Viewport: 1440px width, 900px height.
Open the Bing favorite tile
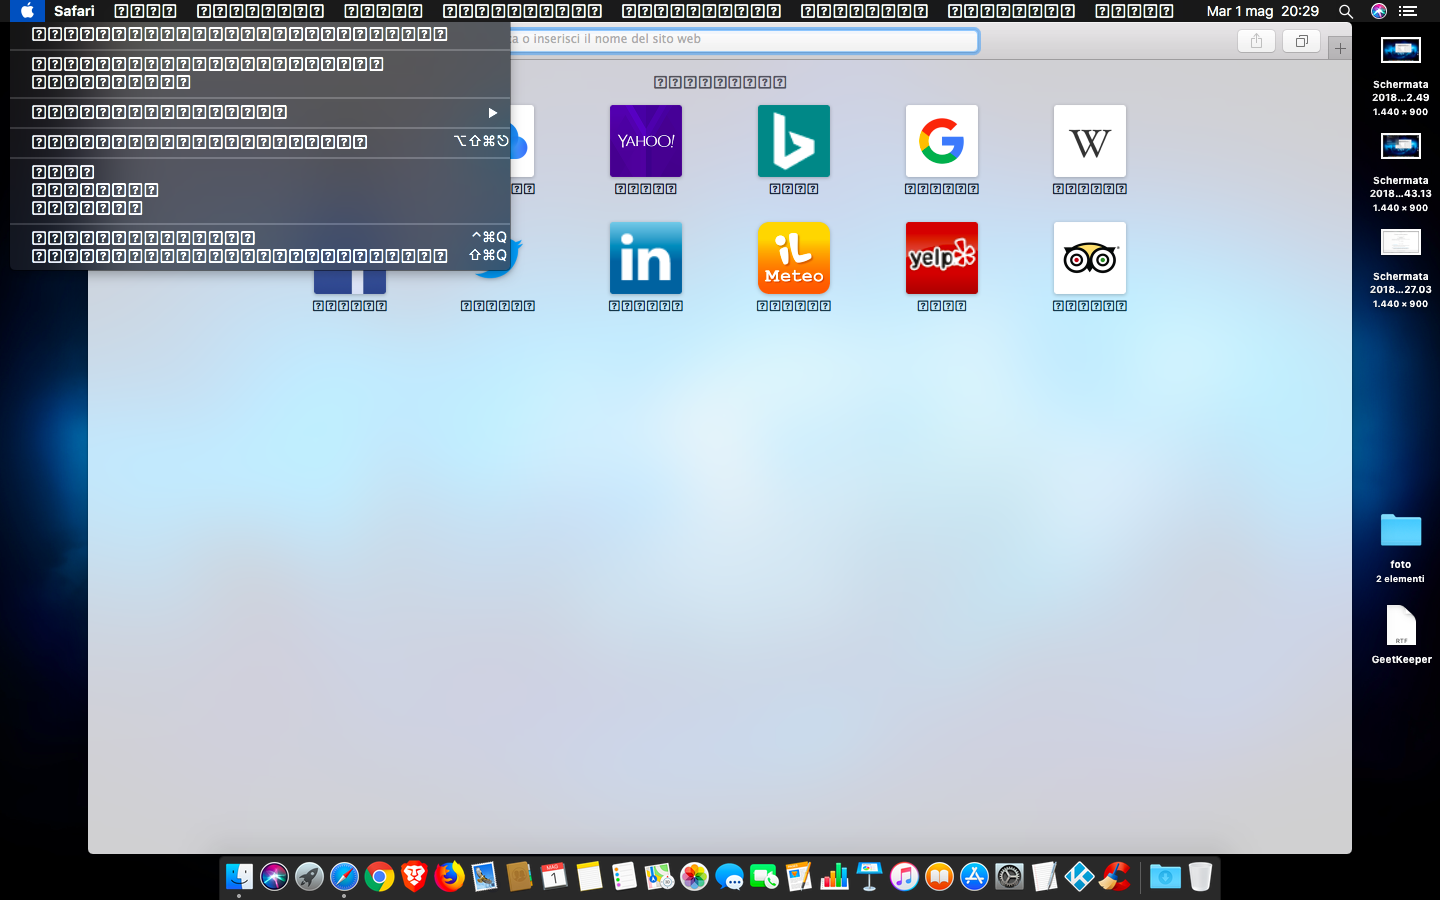[x=794, y=141]
